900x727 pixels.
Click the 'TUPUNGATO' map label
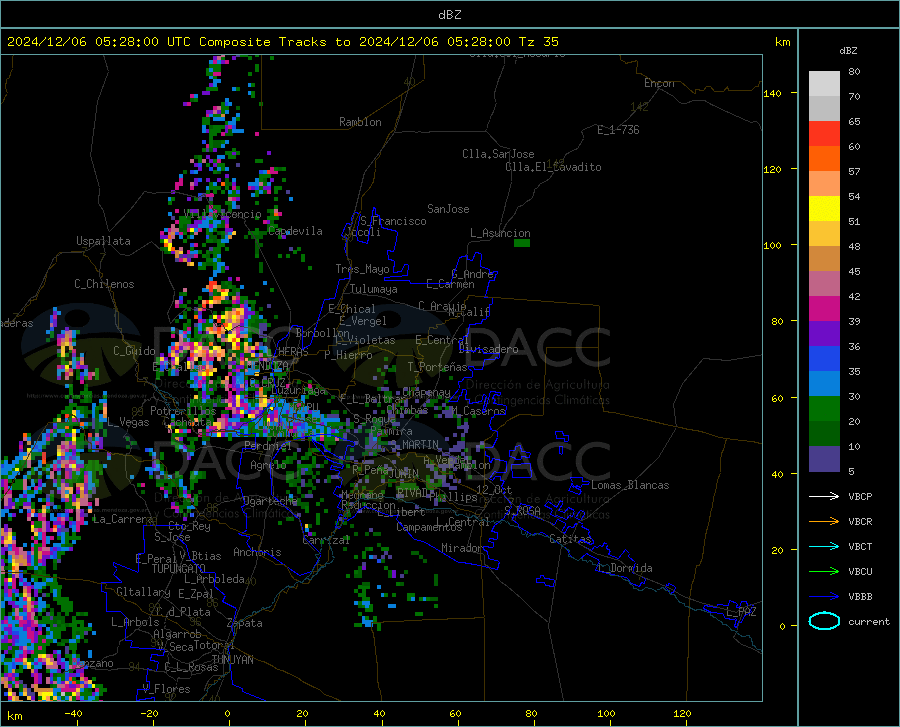tap(179, 569)
